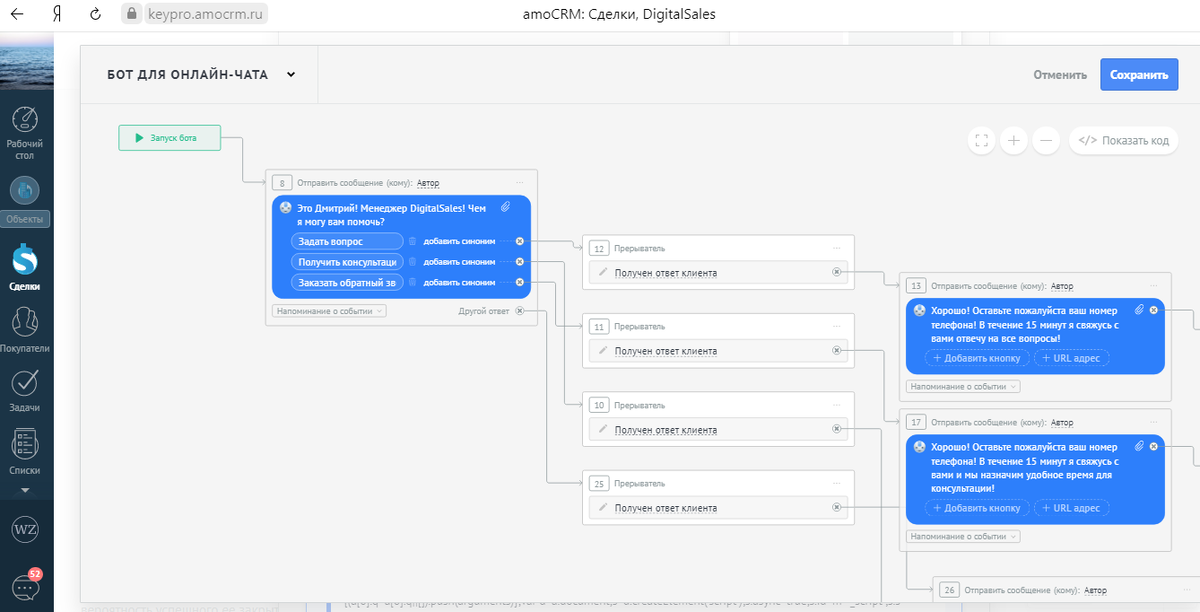Change recipient Автор in step 8
Screen dimensions: 1200x612
click(428, 183)
